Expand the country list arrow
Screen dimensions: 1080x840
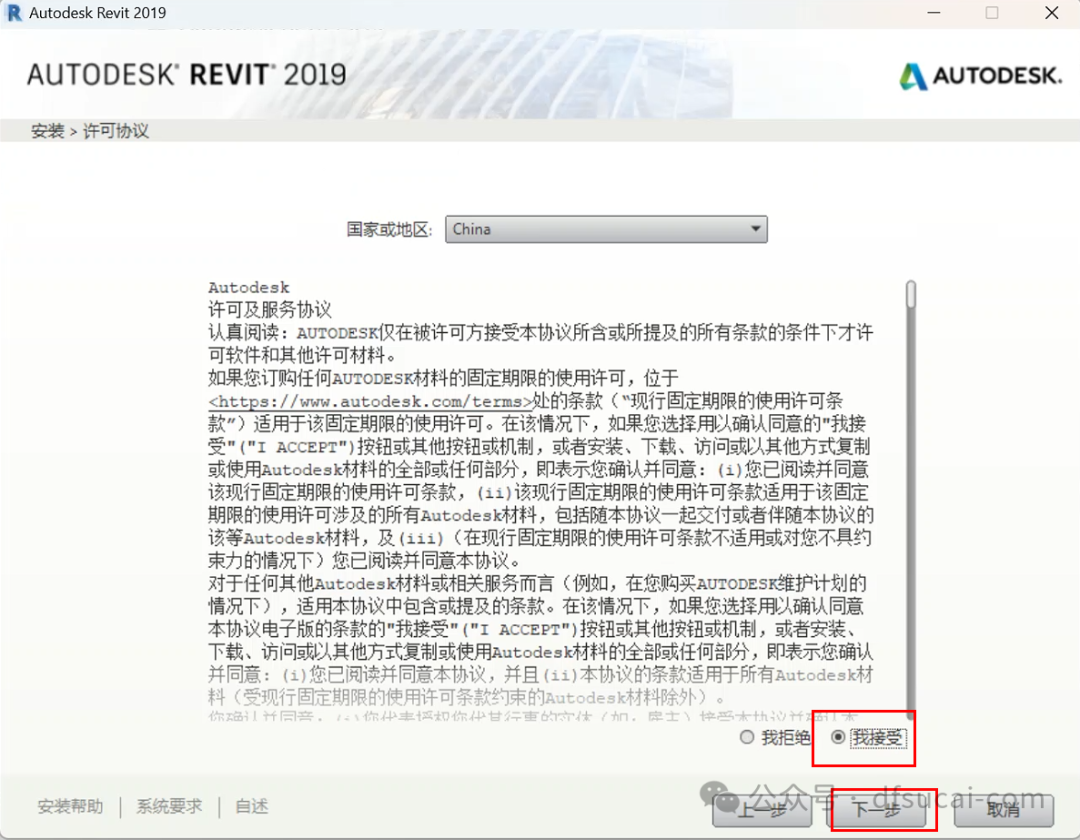point(755,229)
